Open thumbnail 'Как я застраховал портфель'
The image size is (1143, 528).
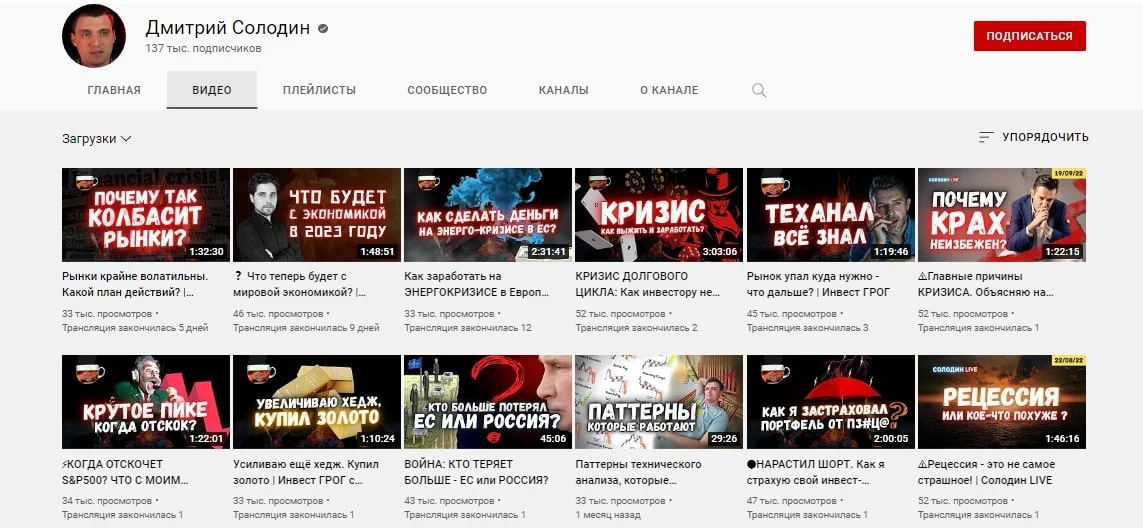coord(831,402)
